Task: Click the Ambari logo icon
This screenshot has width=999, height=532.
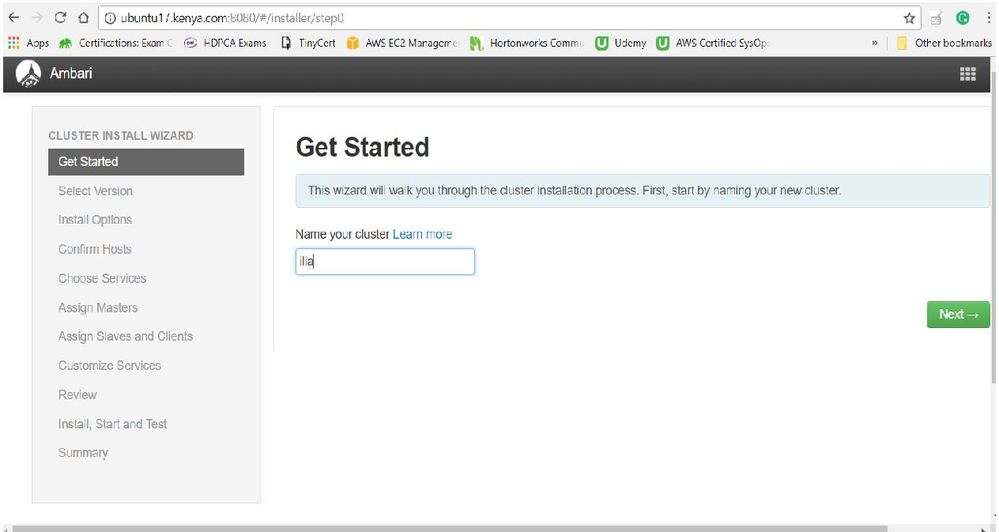Action: (x=28, y=73)
